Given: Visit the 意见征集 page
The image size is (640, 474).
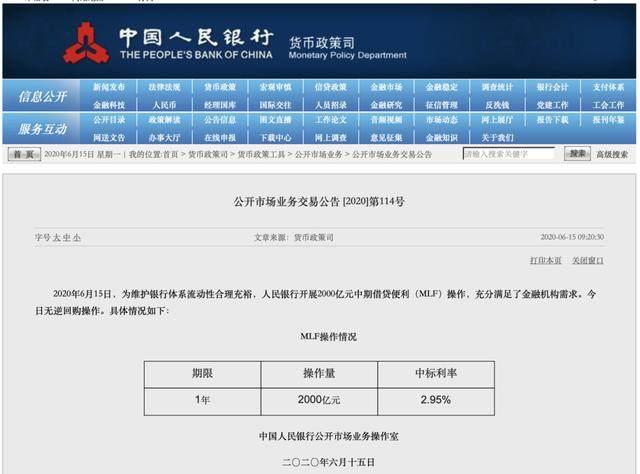Looking at the screenshot, I should click(x=386, y=138).
